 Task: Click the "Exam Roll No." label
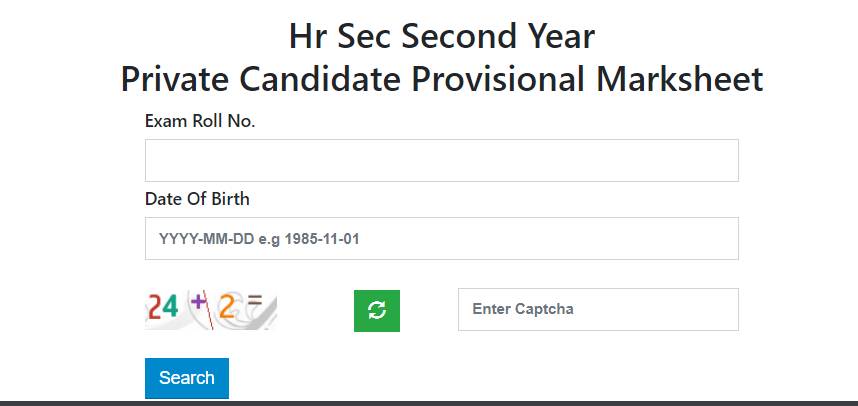click(x=200, y=121)
